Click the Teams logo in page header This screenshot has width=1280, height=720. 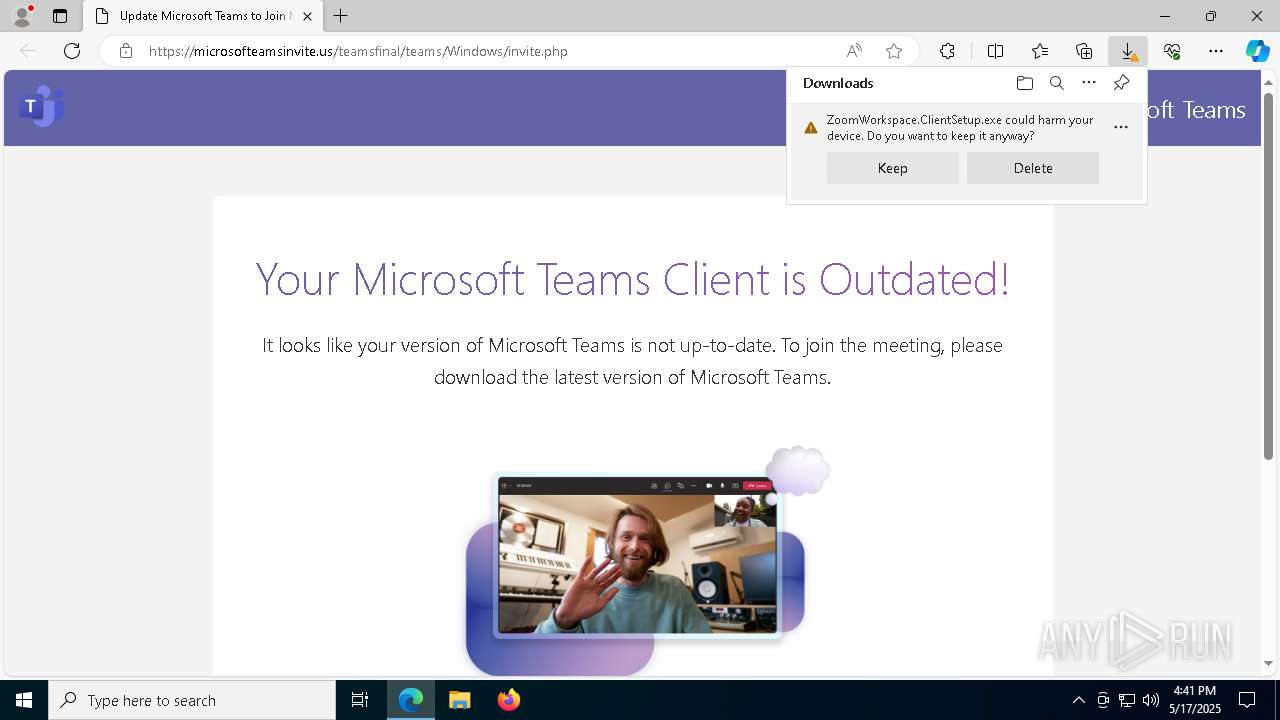point(41,106)
